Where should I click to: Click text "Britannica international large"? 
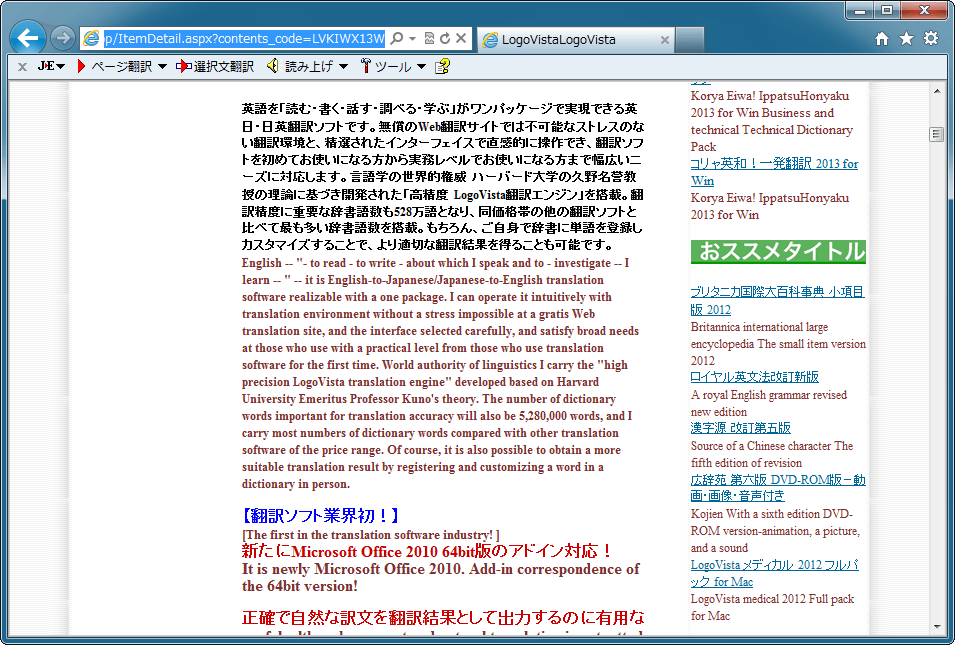tap(759, 327)
